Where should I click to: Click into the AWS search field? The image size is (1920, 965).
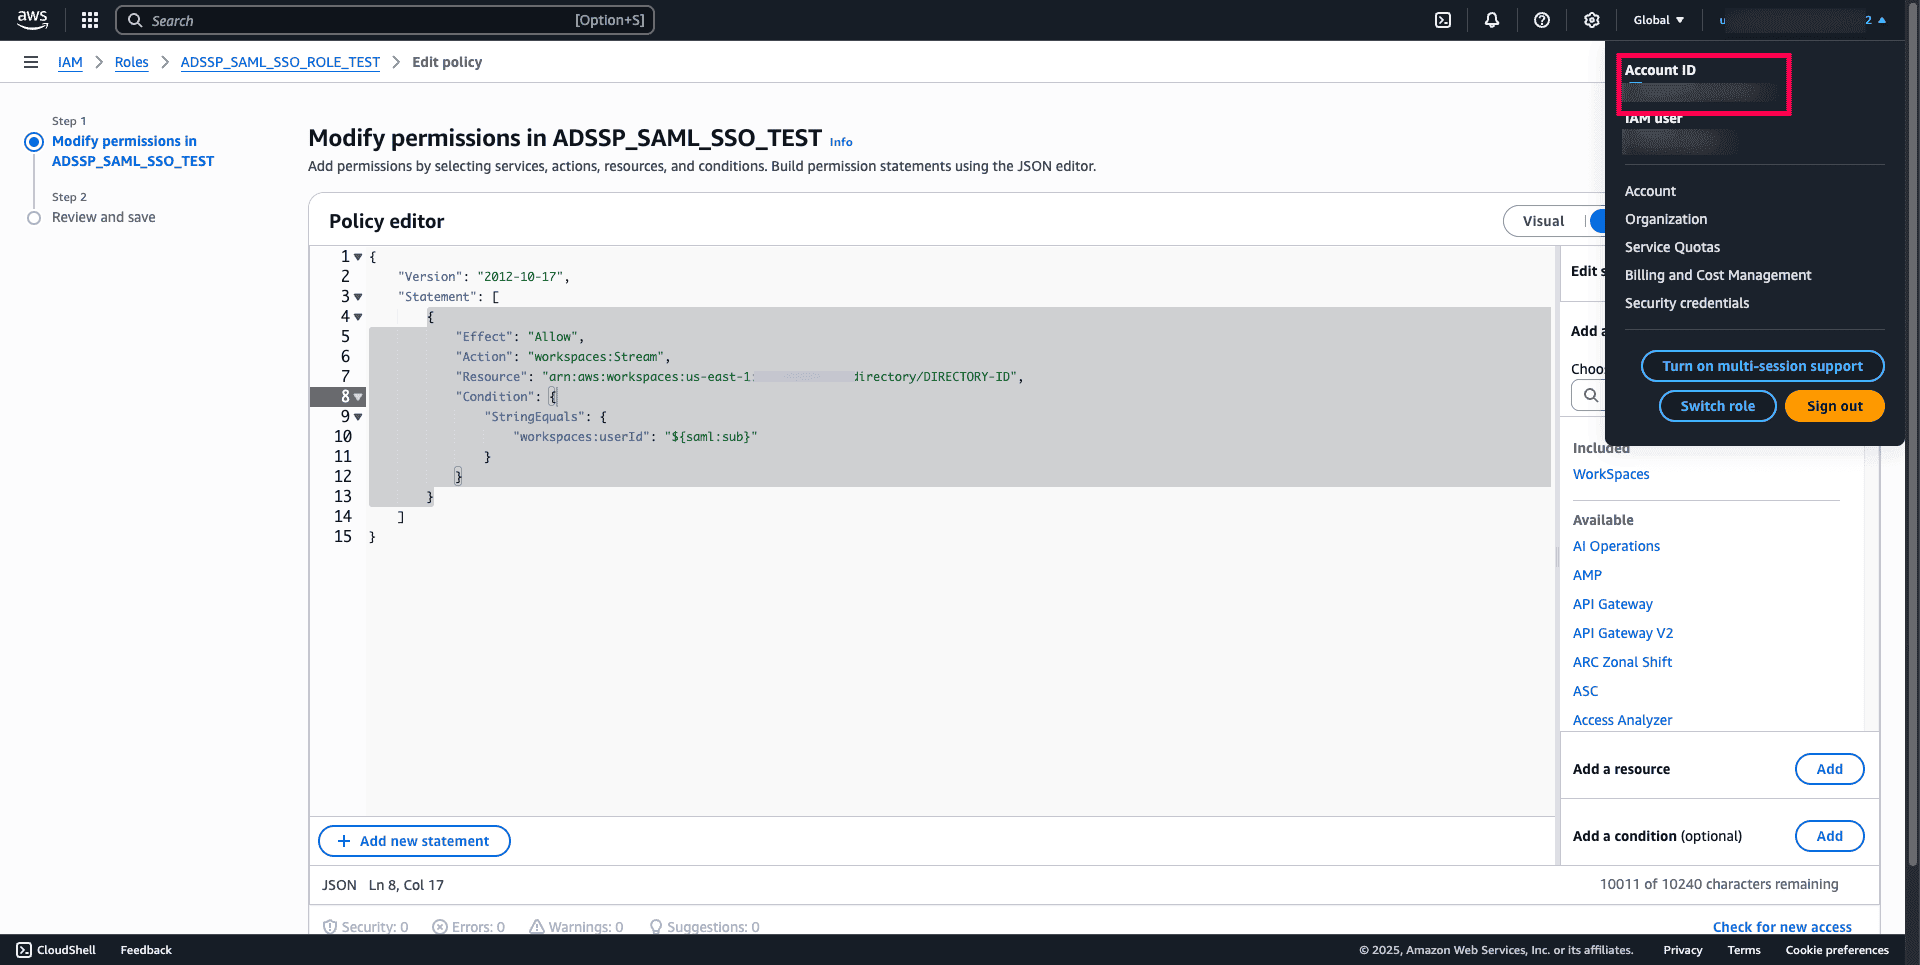click(x=385, y=20)
